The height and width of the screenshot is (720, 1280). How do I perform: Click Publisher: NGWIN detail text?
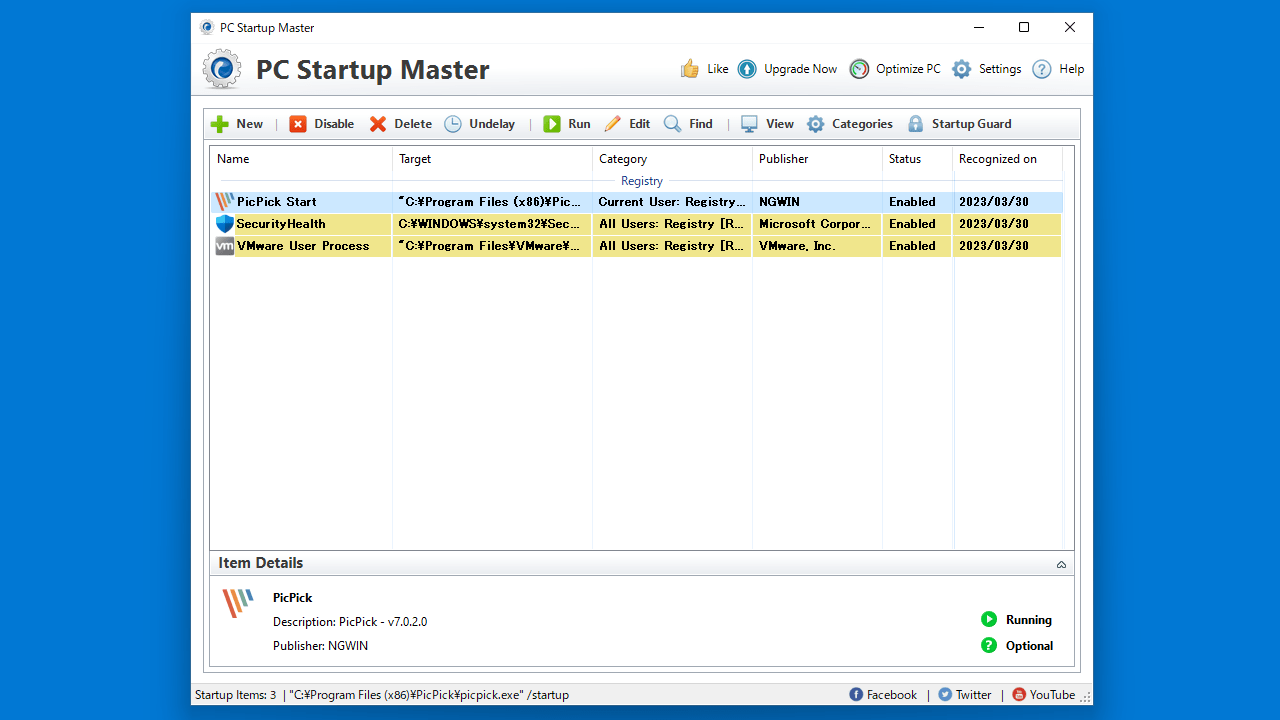click(320, 646)
